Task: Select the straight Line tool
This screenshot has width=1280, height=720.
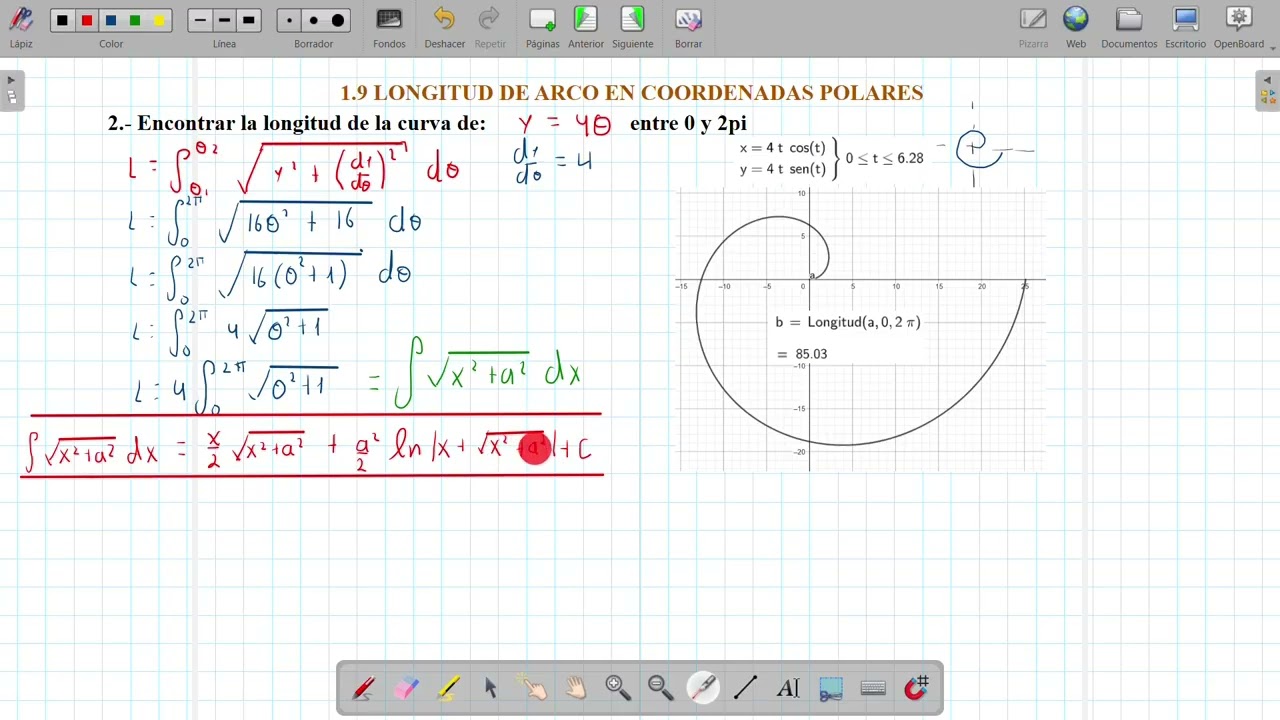Action: pyautogui.click(x=745, y=688)
